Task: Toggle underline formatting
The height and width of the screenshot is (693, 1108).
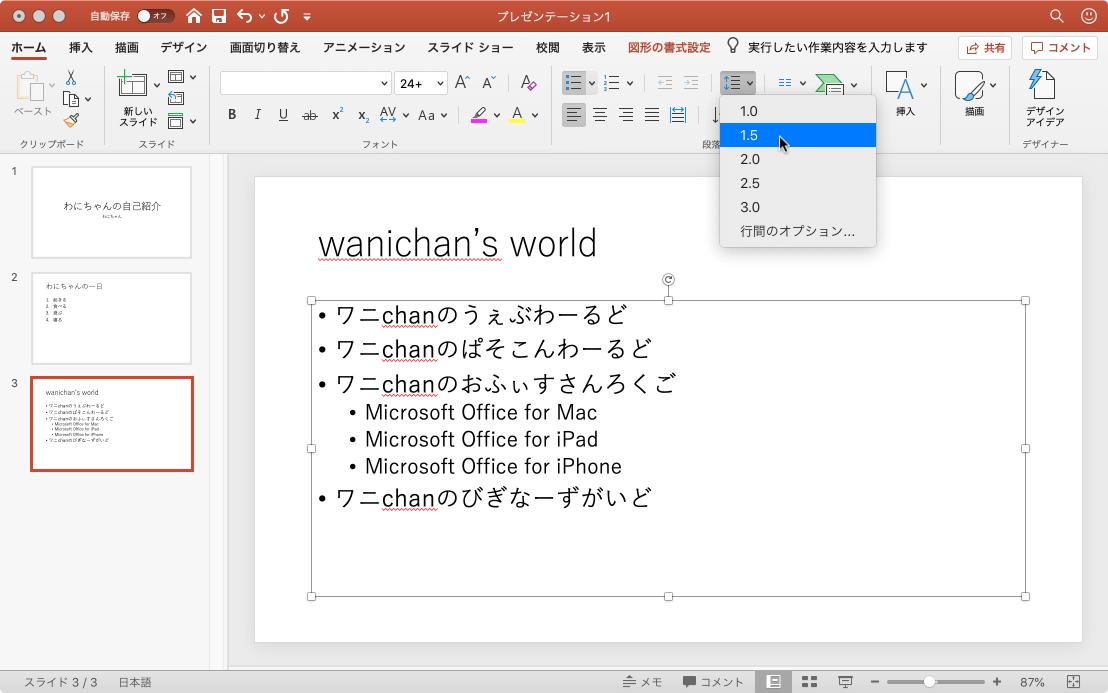Action: click(283, 114)
